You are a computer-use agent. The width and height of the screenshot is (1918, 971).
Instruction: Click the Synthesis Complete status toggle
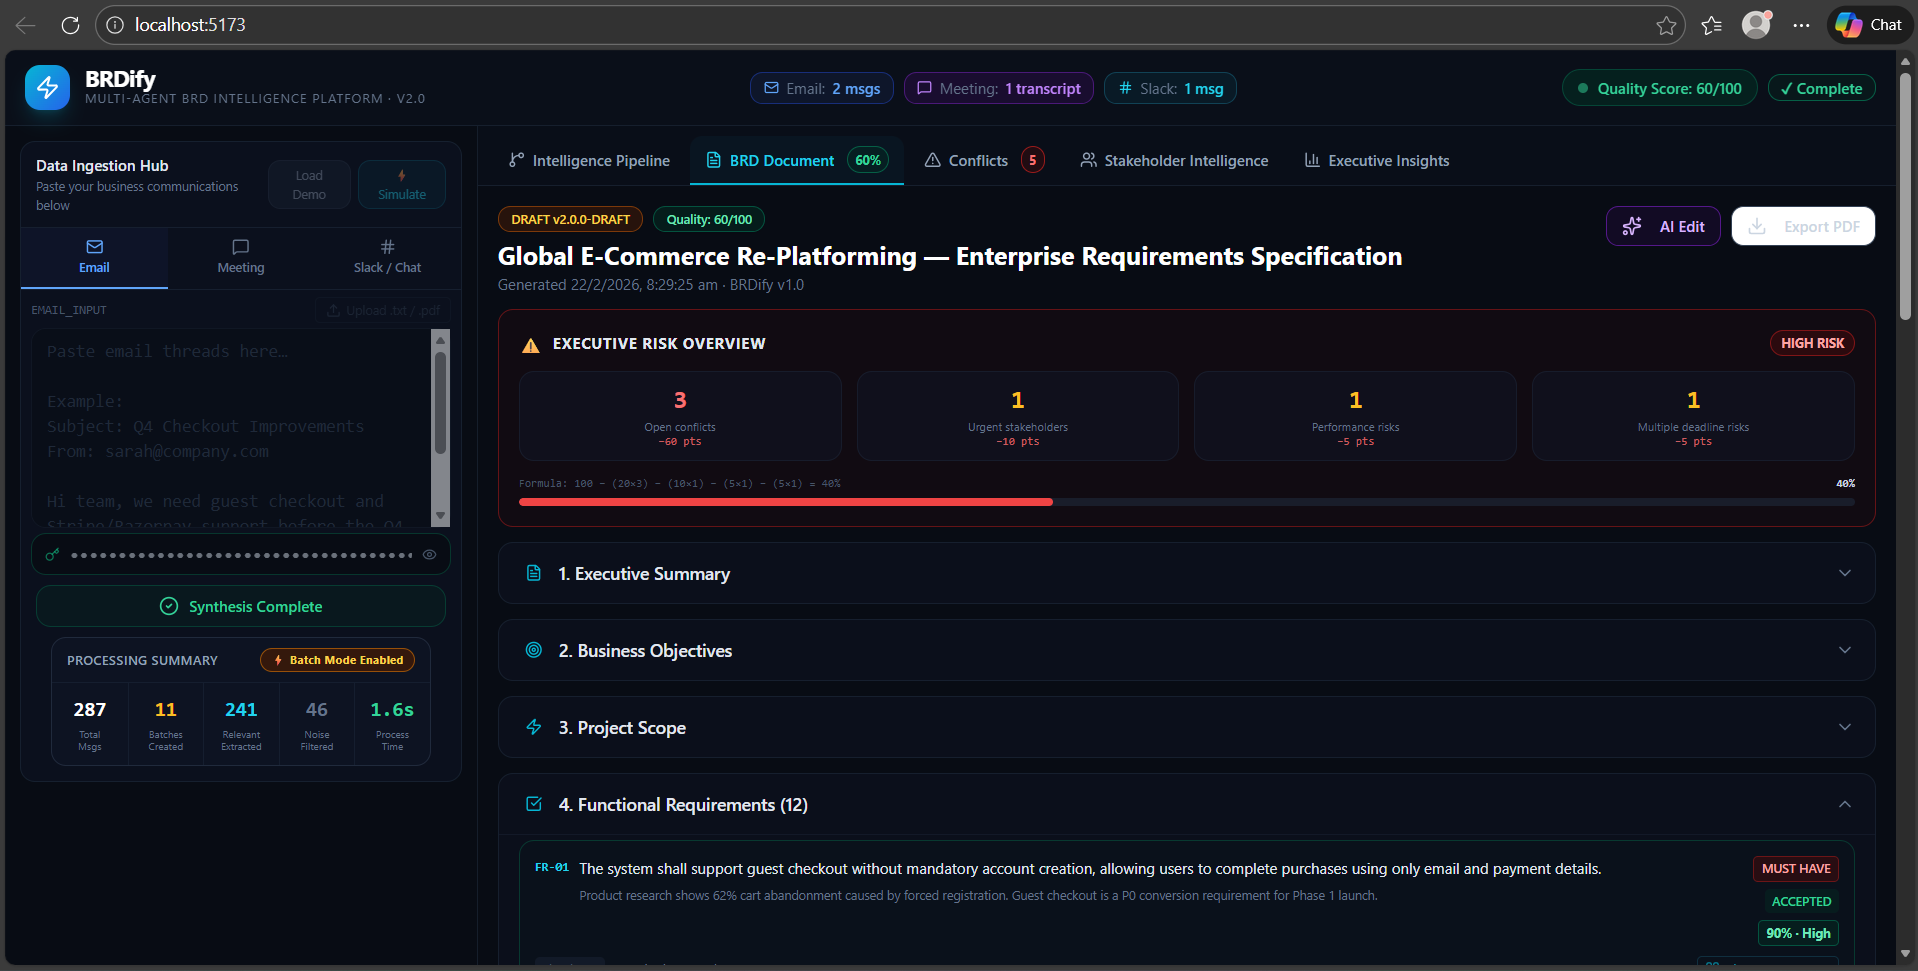click(240, 606)
